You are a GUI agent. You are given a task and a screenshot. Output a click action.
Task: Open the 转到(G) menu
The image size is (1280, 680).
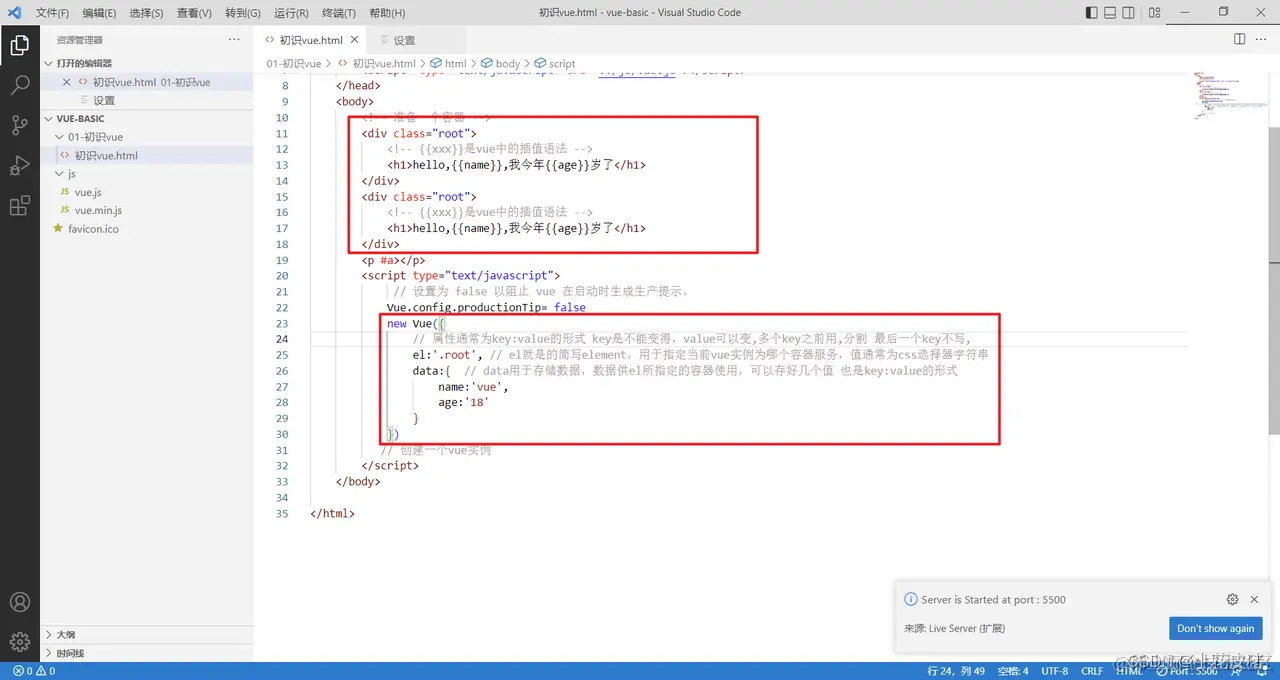tap(243, 13)
